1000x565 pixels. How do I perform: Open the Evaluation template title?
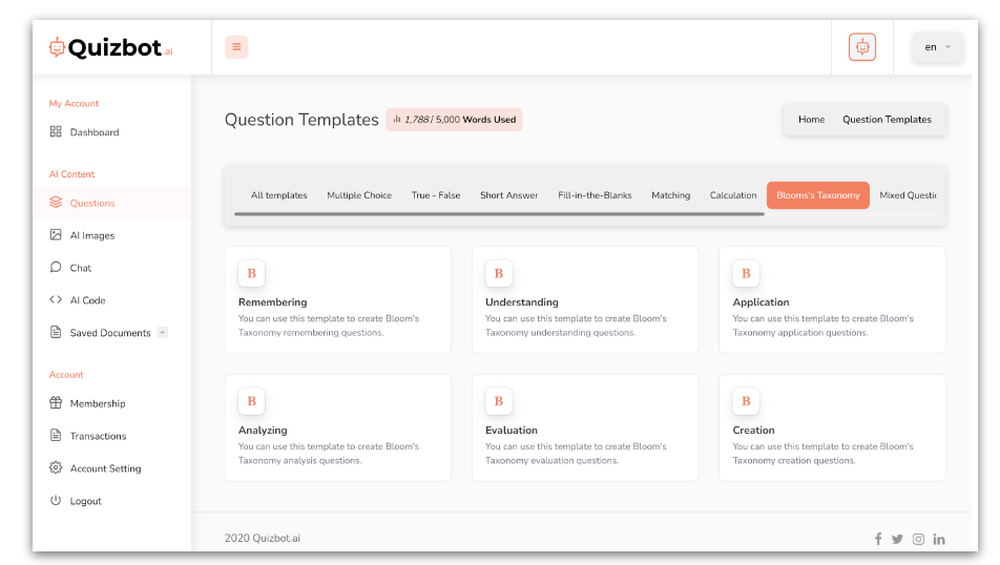tap(511, 430)
